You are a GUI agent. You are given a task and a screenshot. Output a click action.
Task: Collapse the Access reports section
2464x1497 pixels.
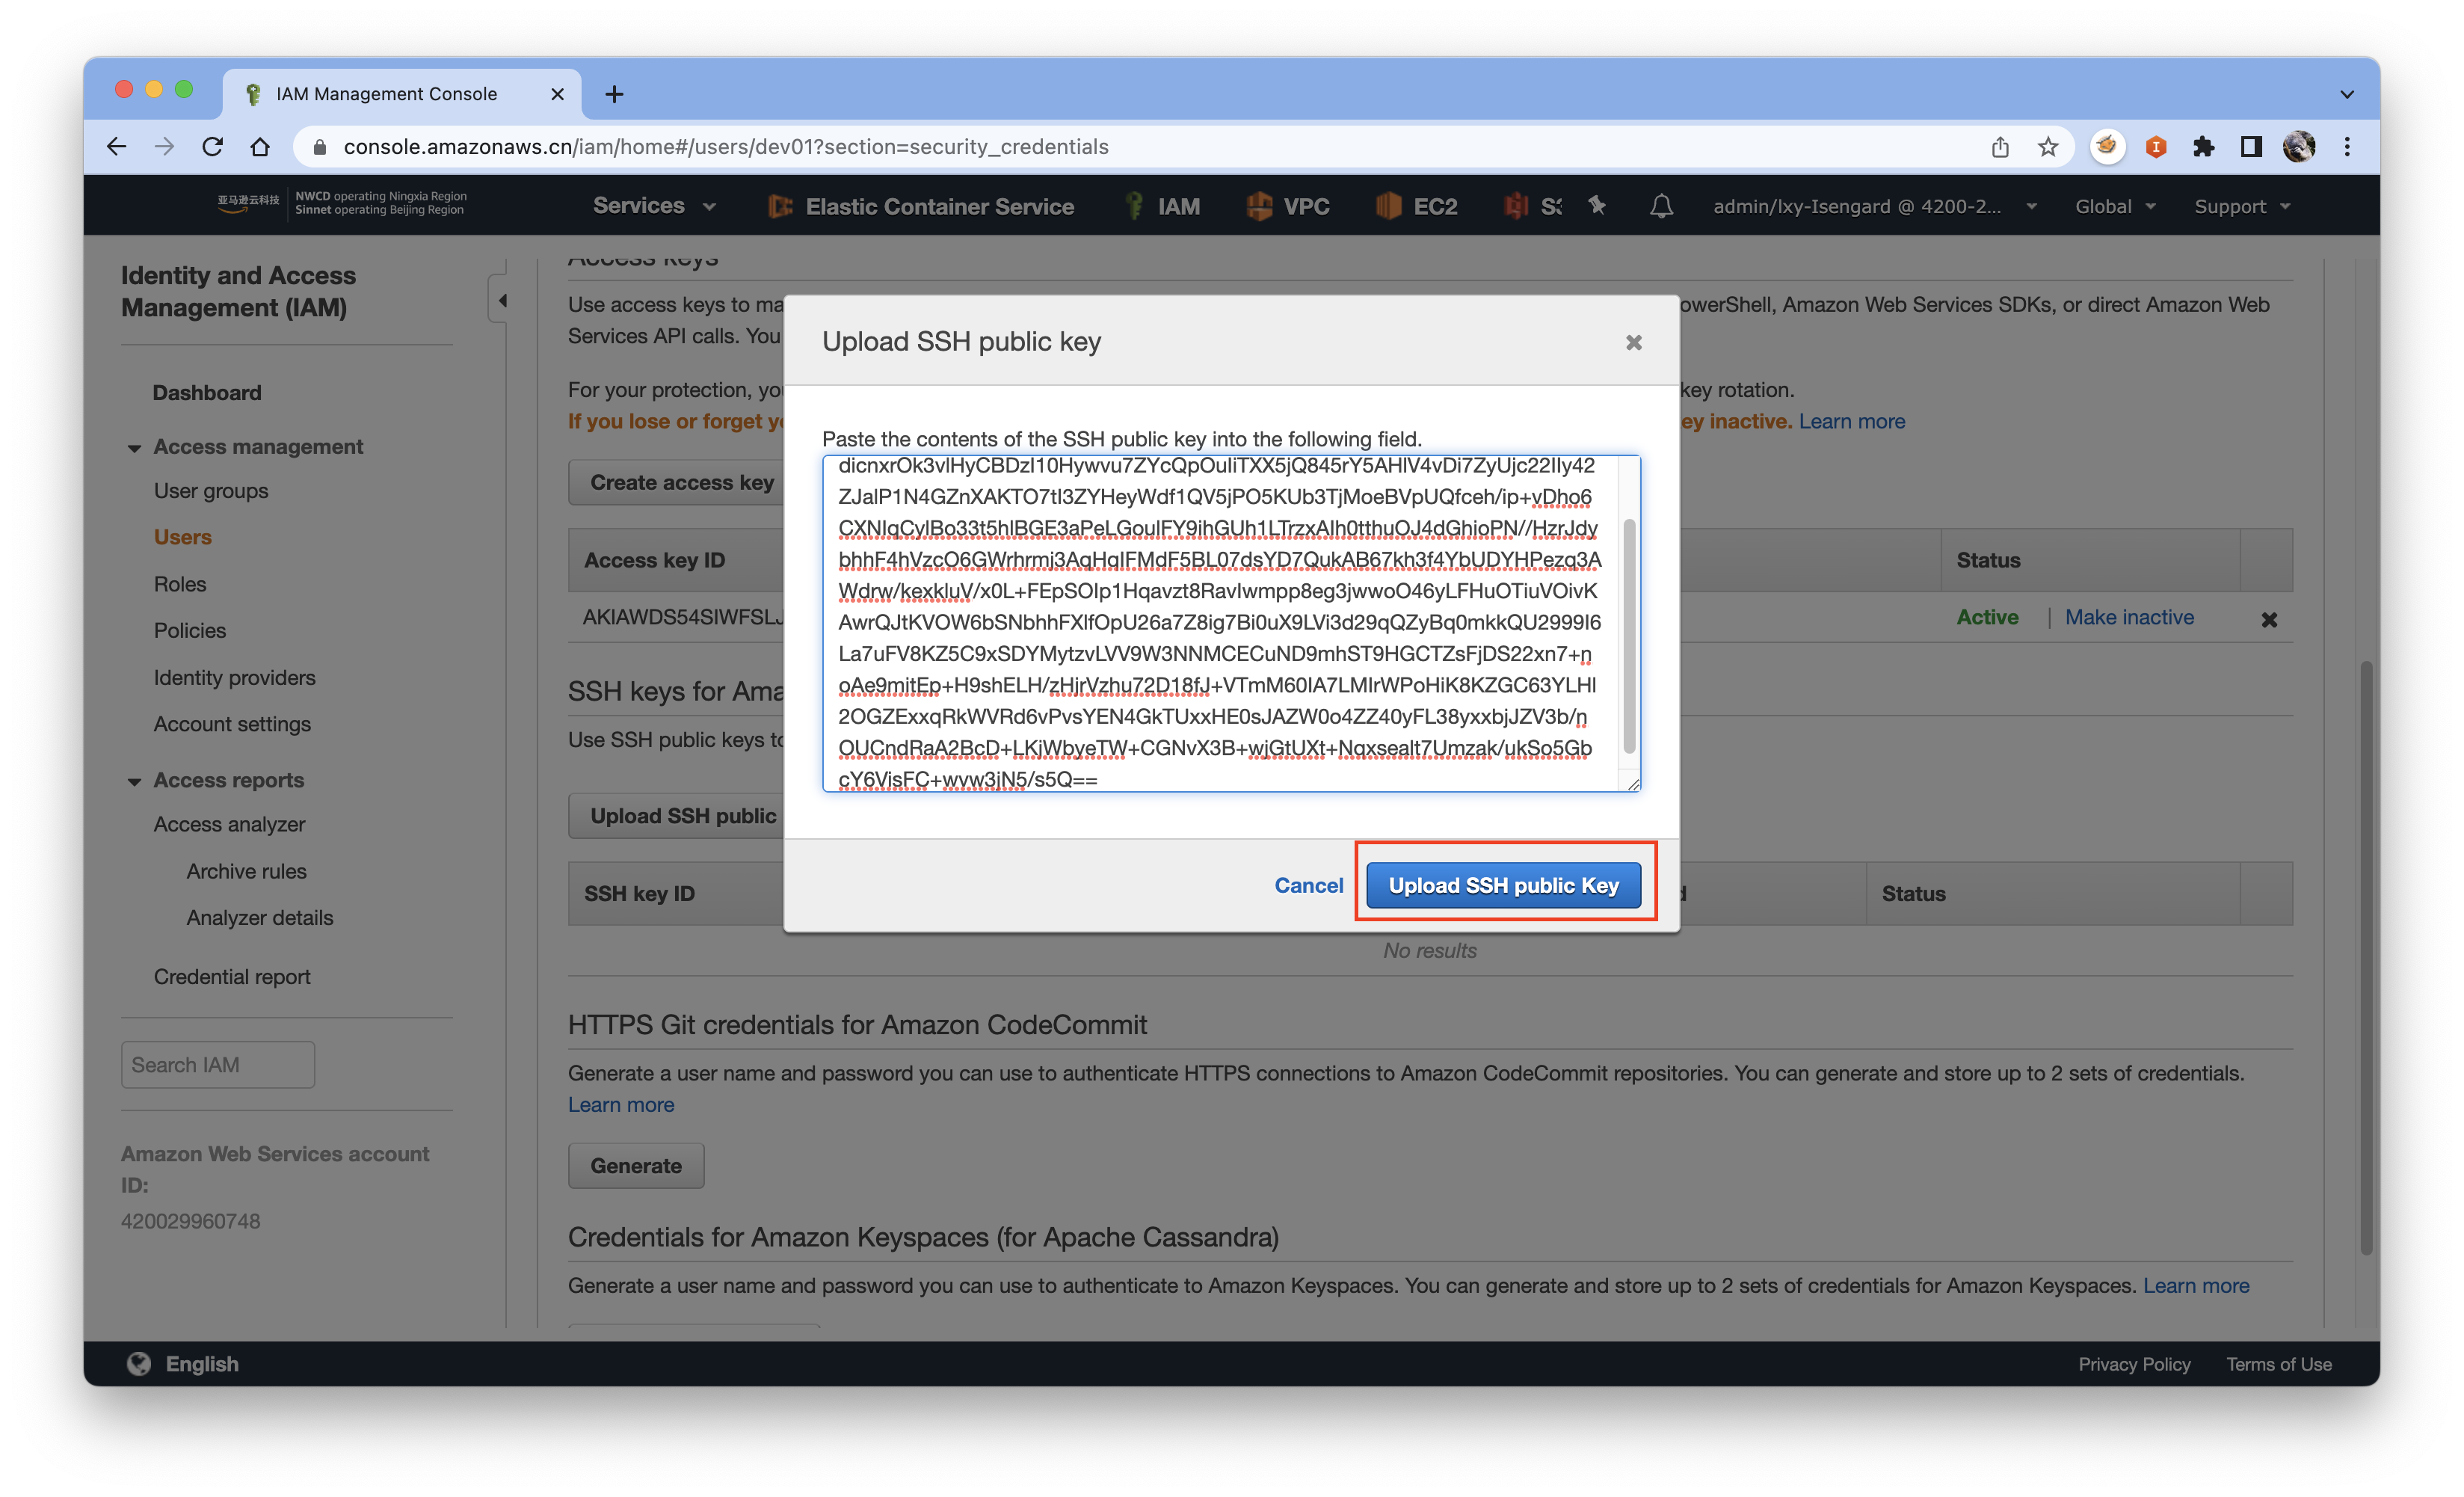click(x=134, y=781)
